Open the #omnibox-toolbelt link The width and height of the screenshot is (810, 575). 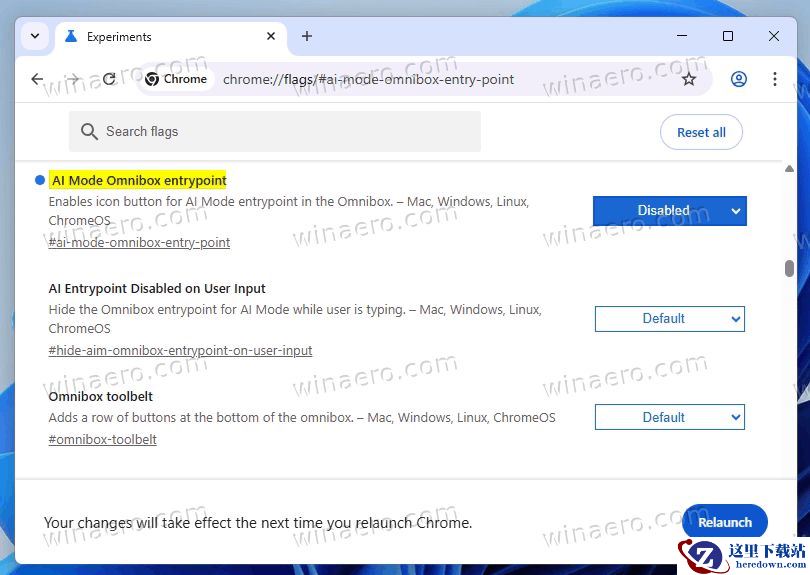click(102, 440)
